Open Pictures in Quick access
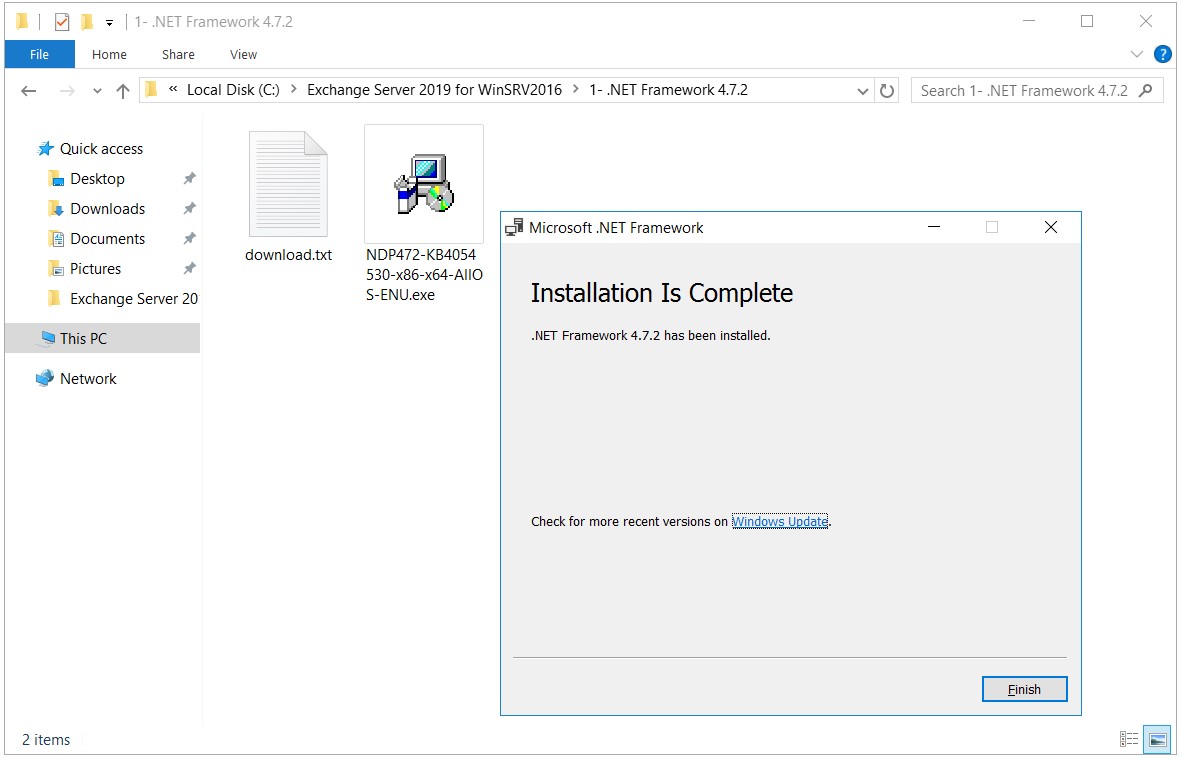Viewport: 1182px width, 758px height. coord(95,269)
